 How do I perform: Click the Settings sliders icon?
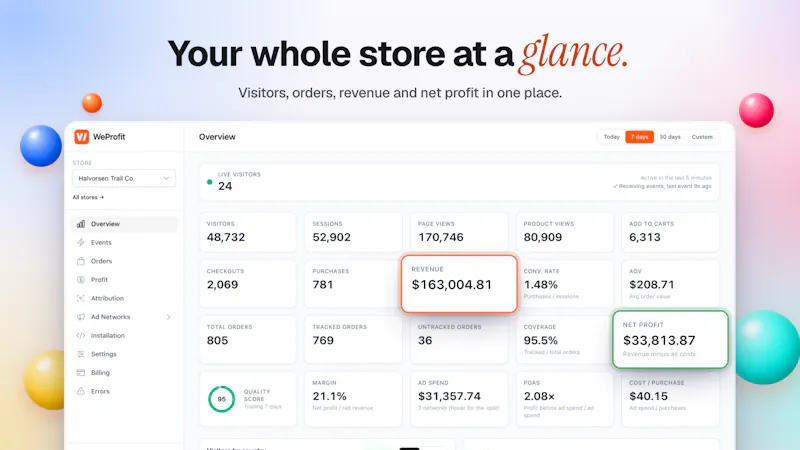(81, 354)
